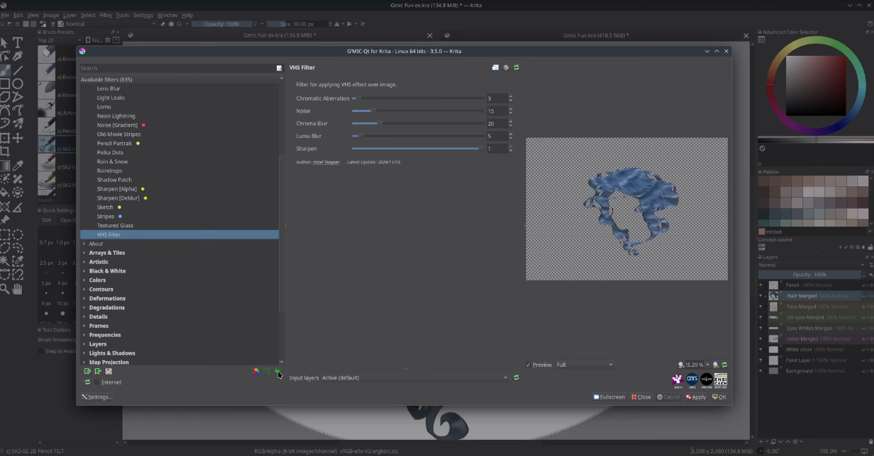Expand the Black & White category
This screenshot has width=874, height=456.
tap(85, 271)
